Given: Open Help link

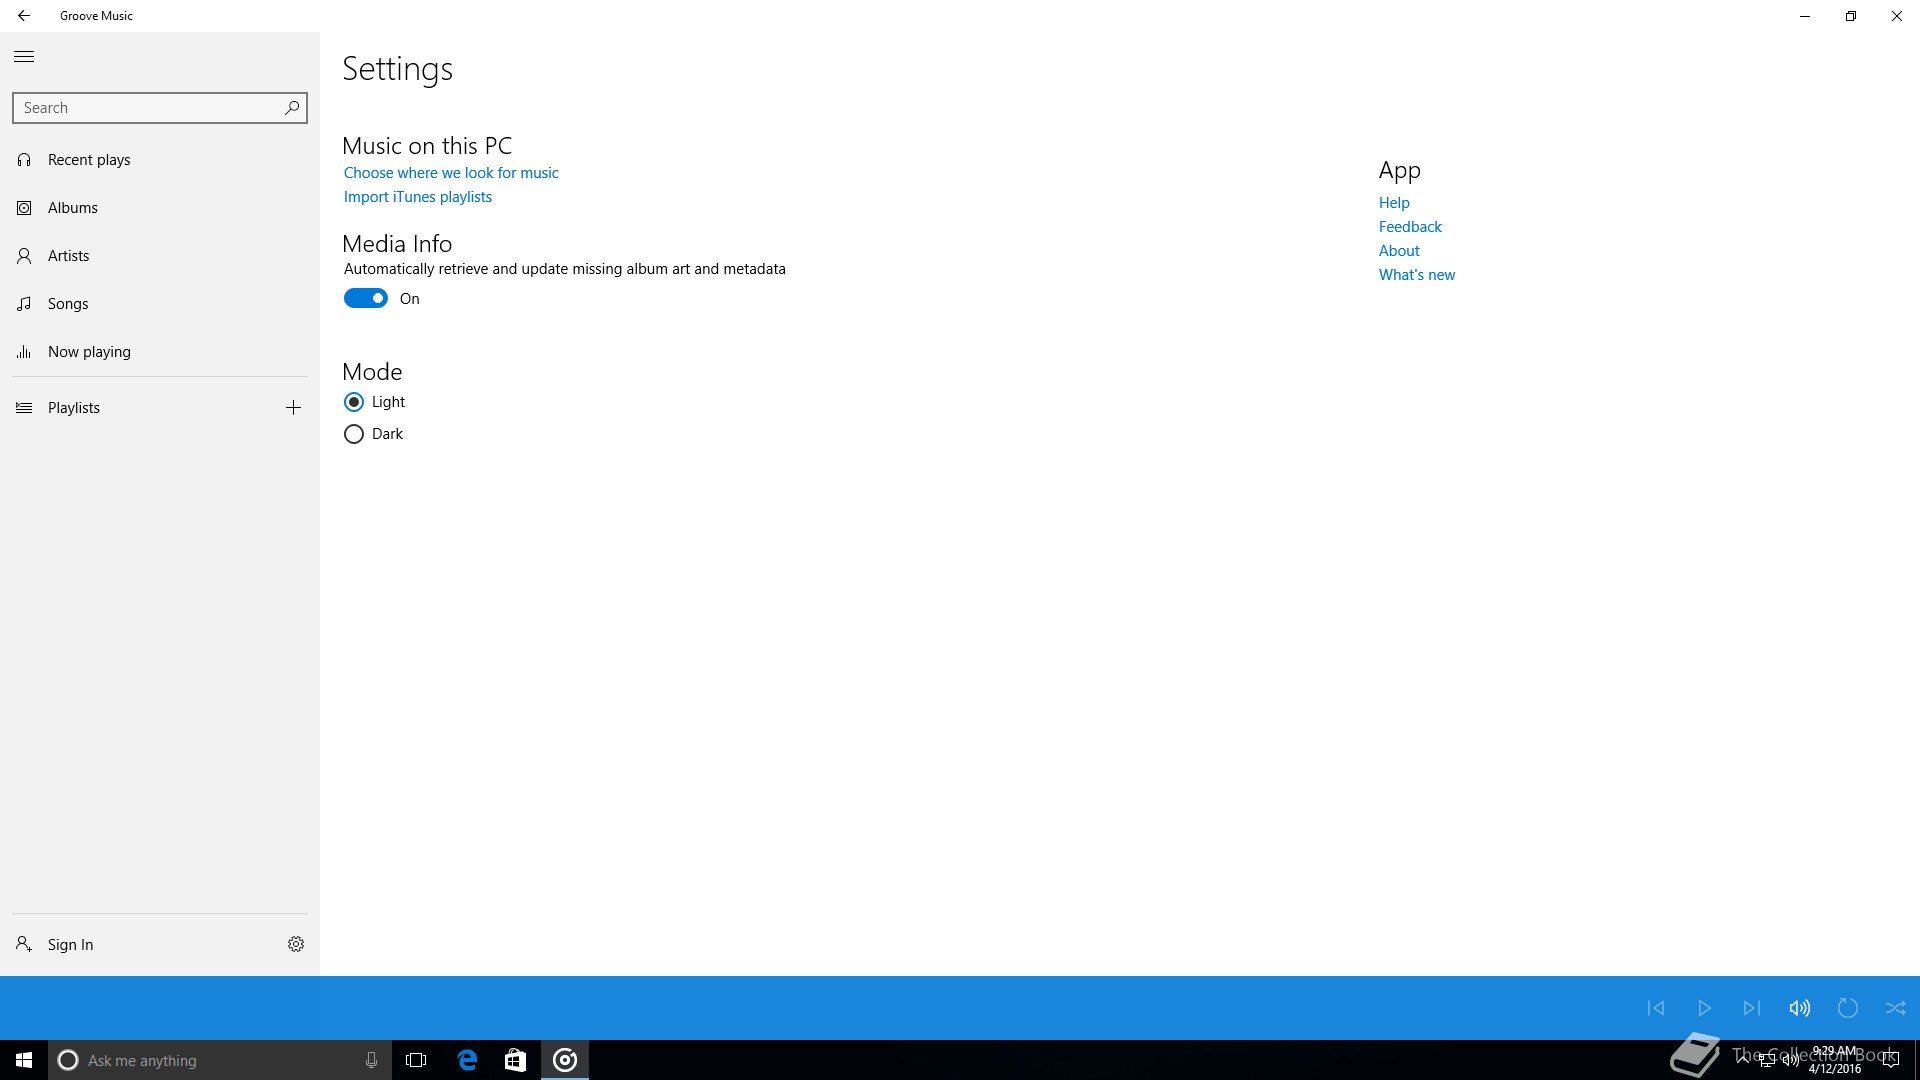Looking at the screenshot, I should pos(1394,203).
